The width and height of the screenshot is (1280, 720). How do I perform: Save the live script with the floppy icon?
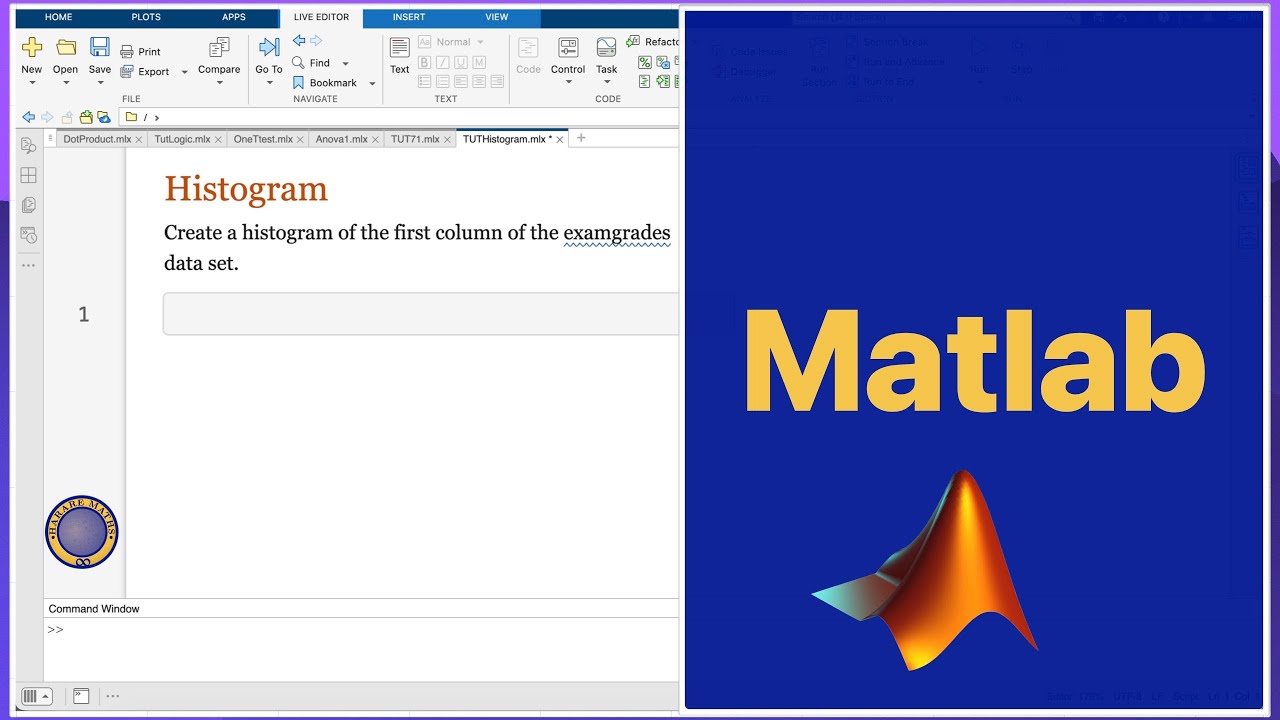pyautogui.click(x=100, y=47)
